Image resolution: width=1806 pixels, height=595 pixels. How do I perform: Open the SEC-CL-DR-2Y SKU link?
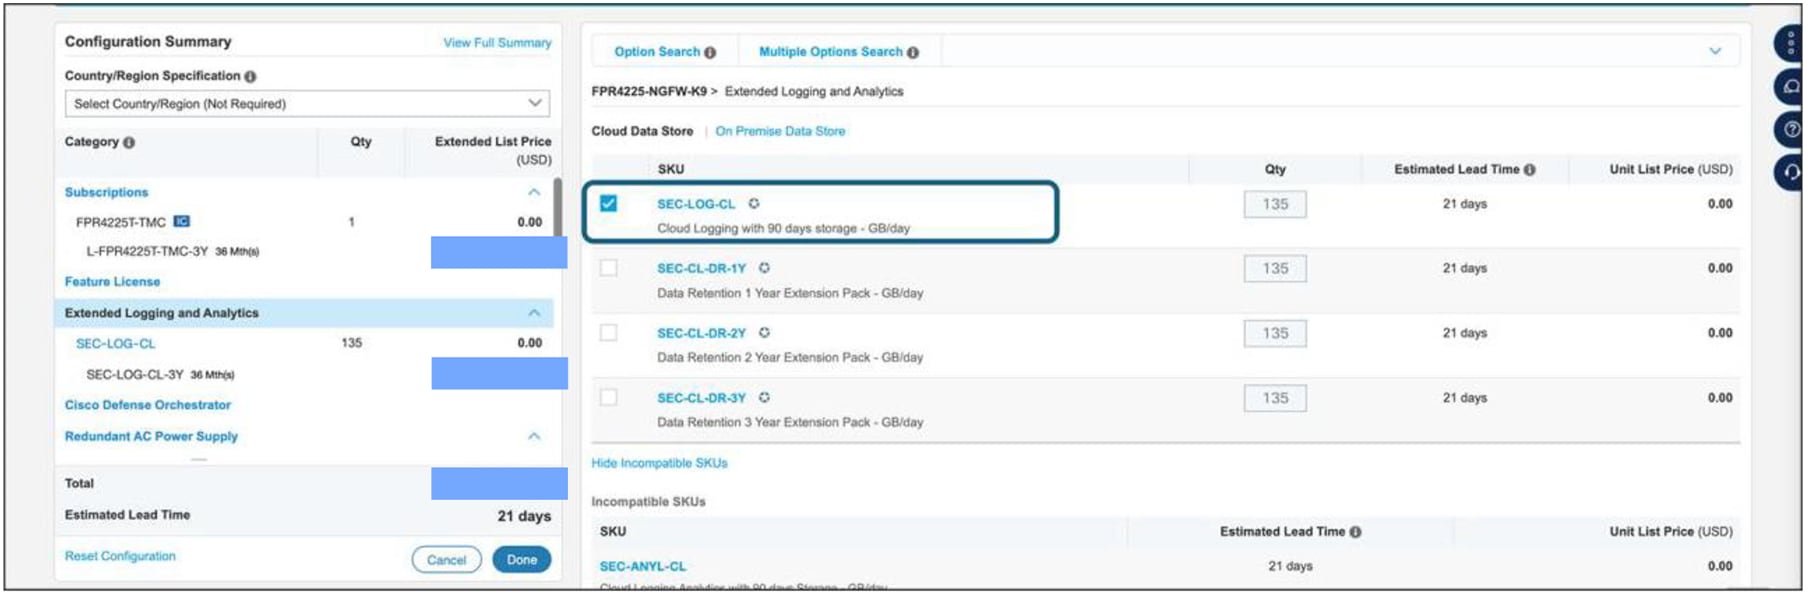coord(701,333)
